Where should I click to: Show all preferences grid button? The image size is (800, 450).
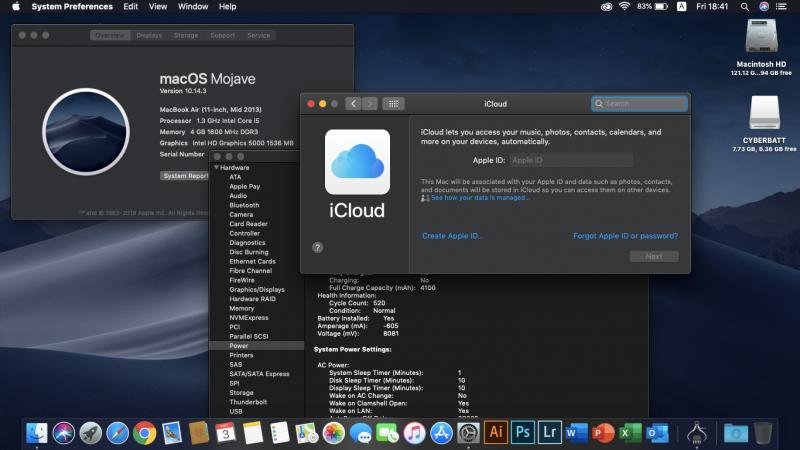click(393, 104)
